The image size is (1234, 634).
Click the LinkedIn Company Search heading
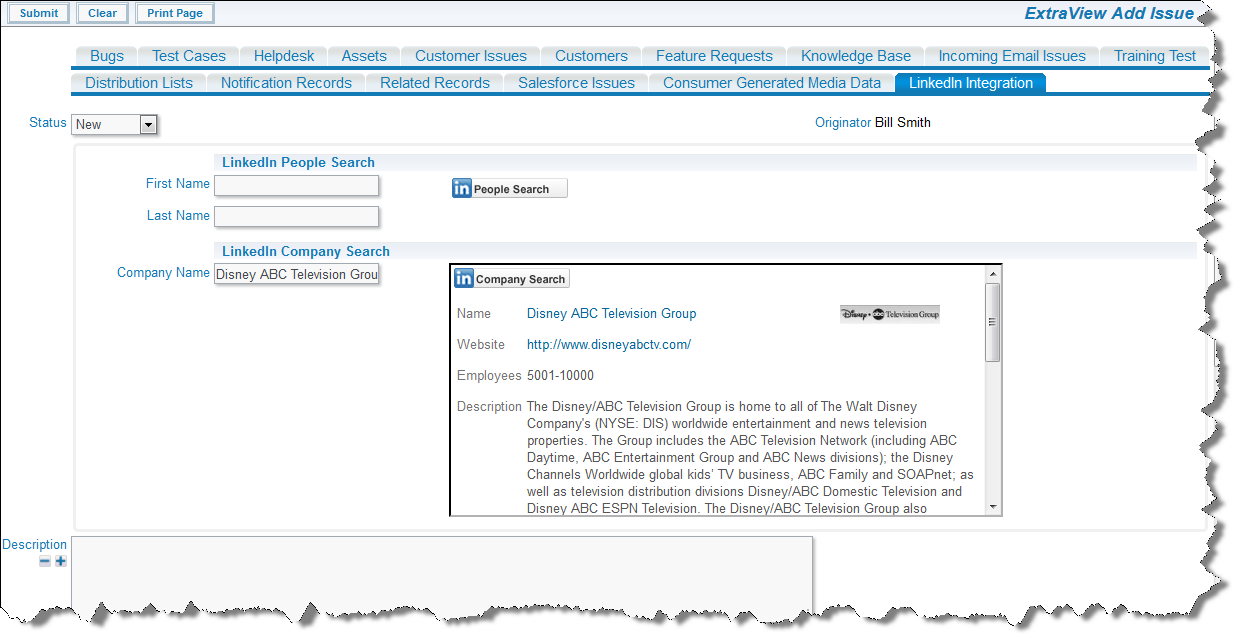[x=306, y=251]
